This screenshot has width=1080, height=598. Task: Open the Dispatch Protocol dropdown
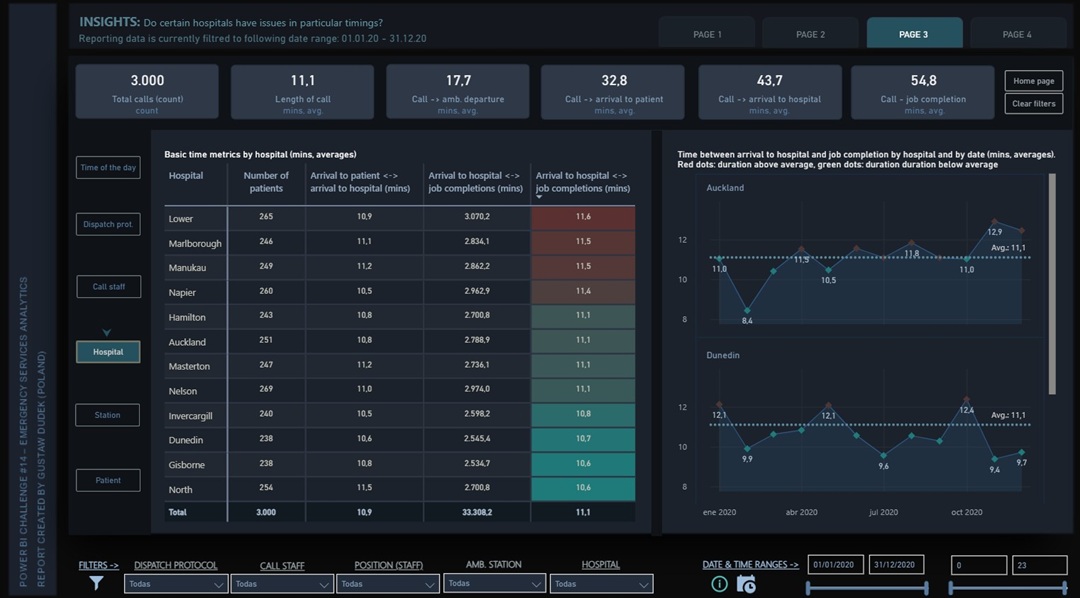[176, 584]
